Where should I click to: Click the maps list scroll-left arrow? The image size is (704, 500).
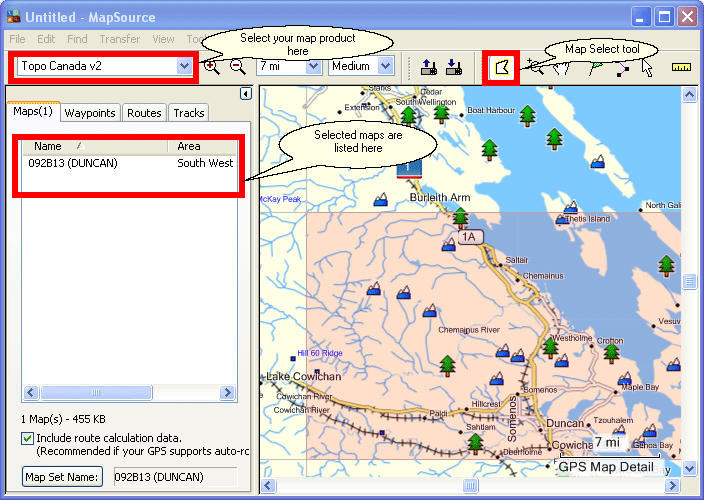point(31,393)
